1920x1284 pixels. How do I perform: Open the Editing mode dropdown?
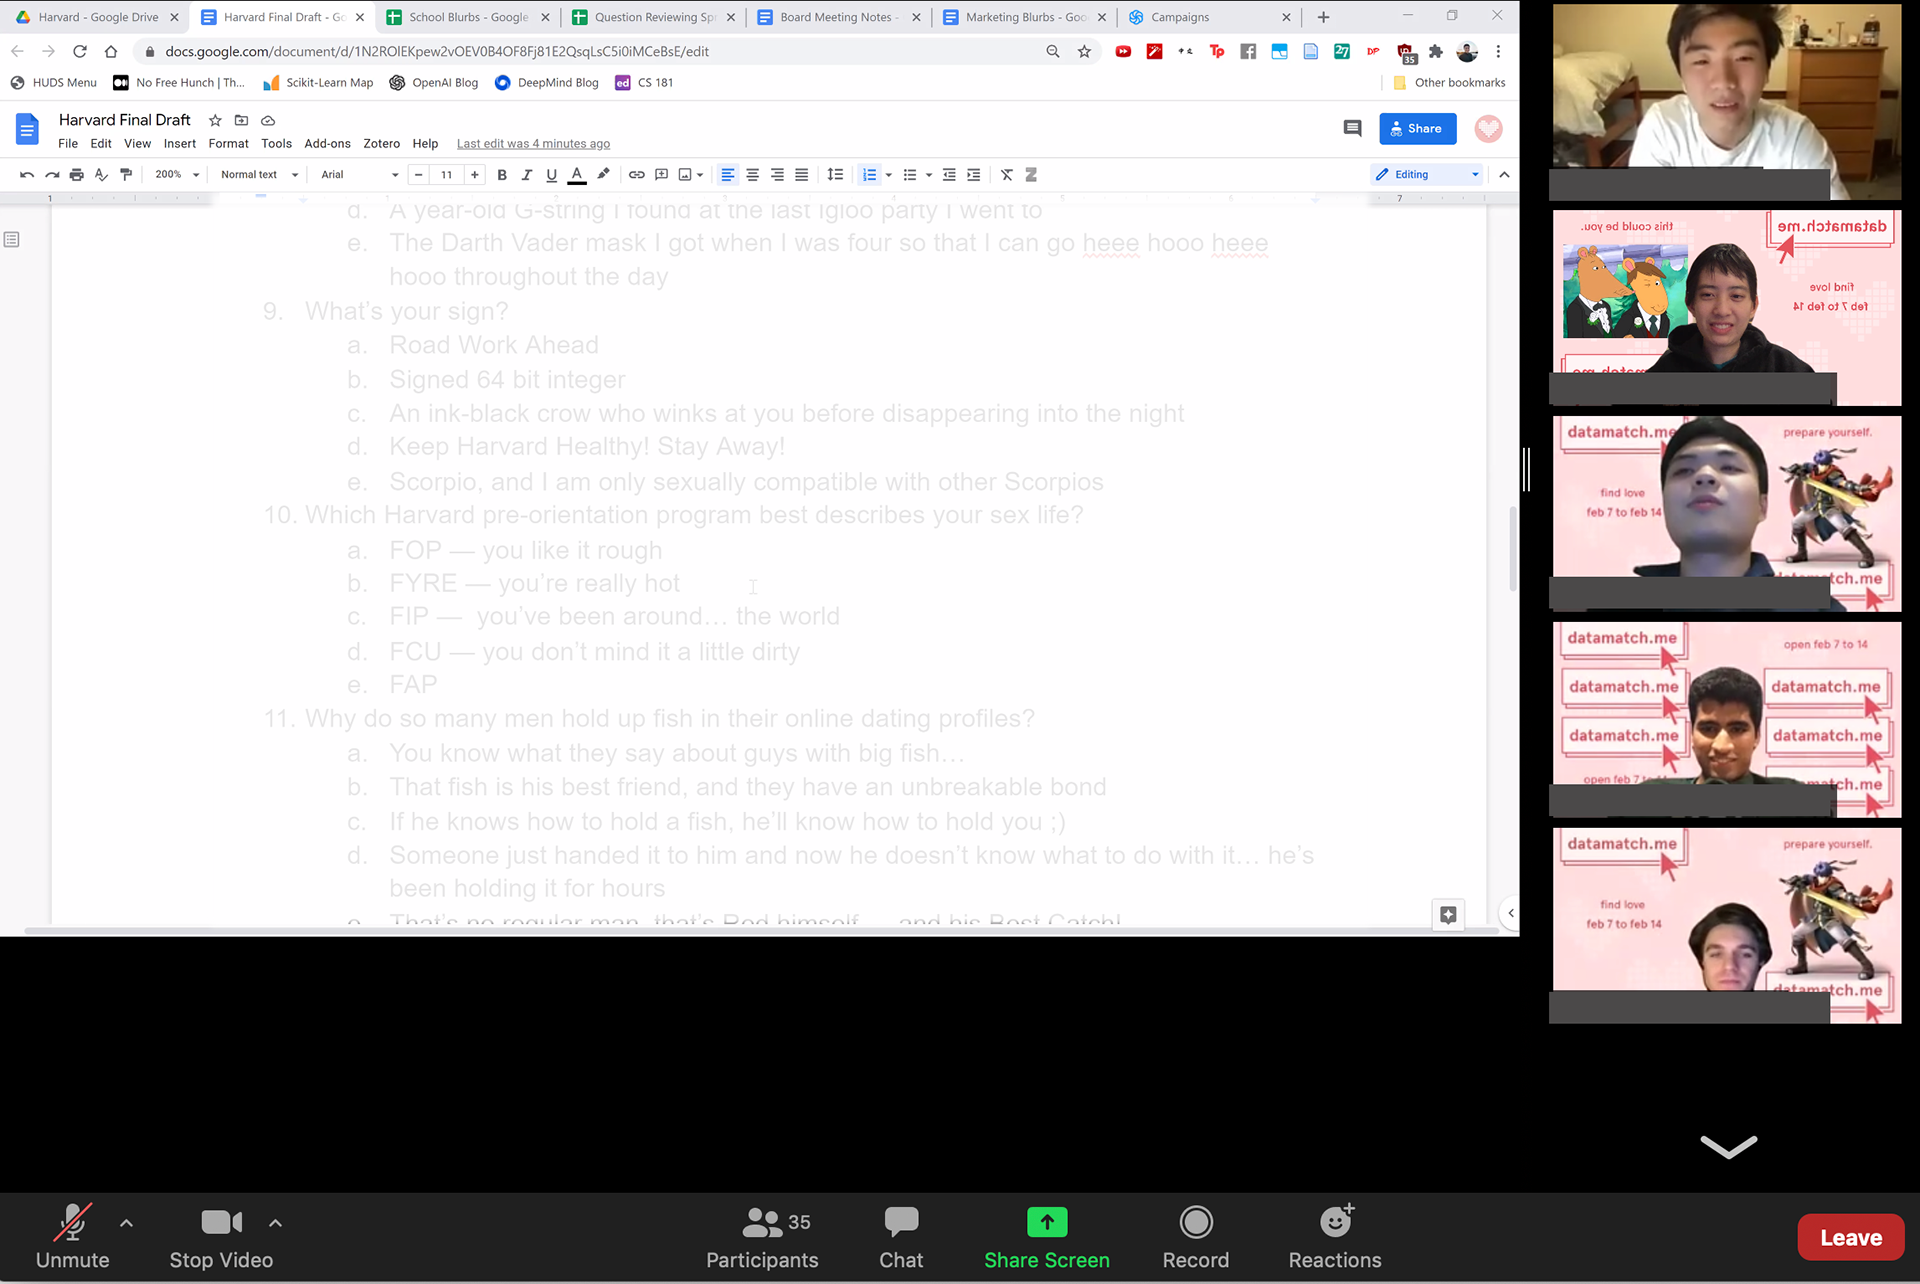pos(1426,174)
